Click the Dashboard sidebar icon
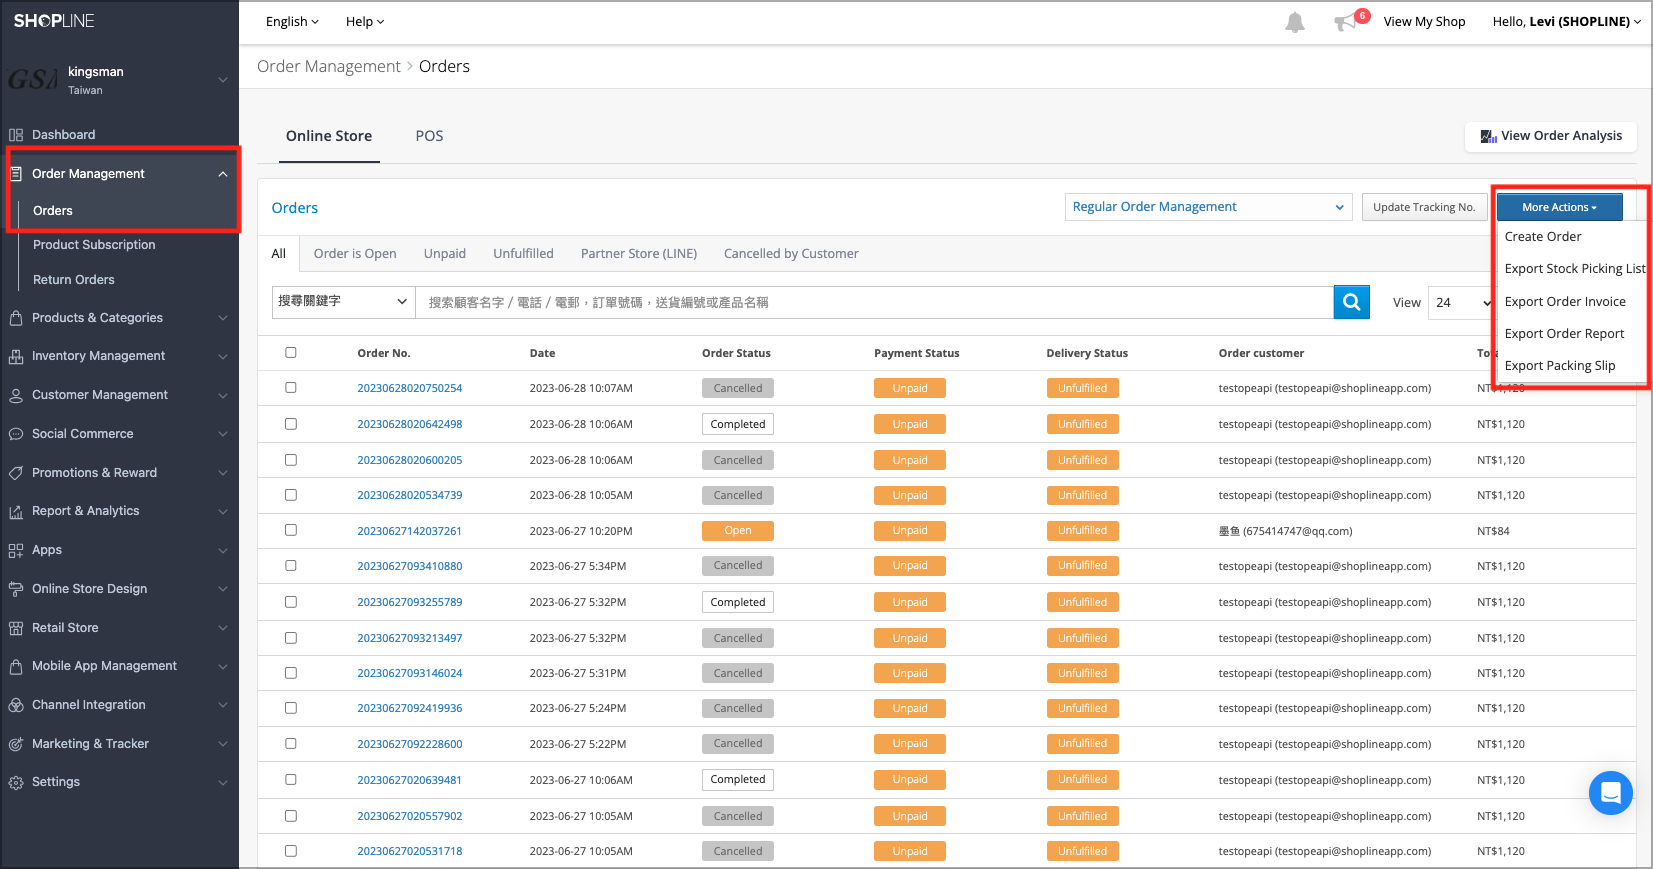The height and width of the screenshot is (869, 1653). click(x=16, y=135)
